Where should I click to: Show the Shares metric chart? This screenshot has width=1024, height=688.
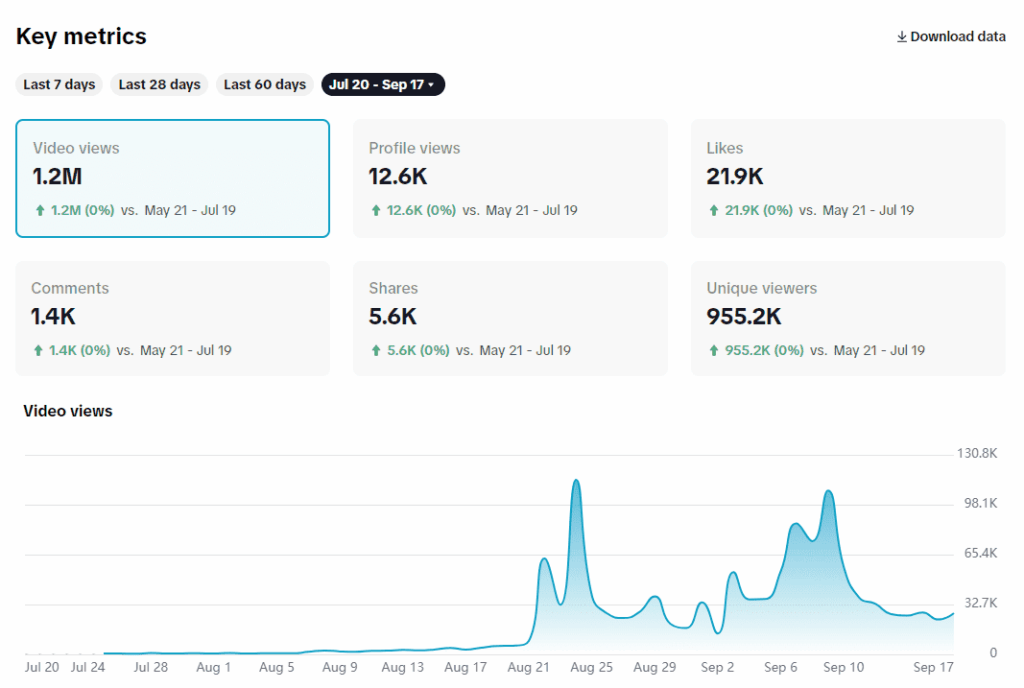510,318
